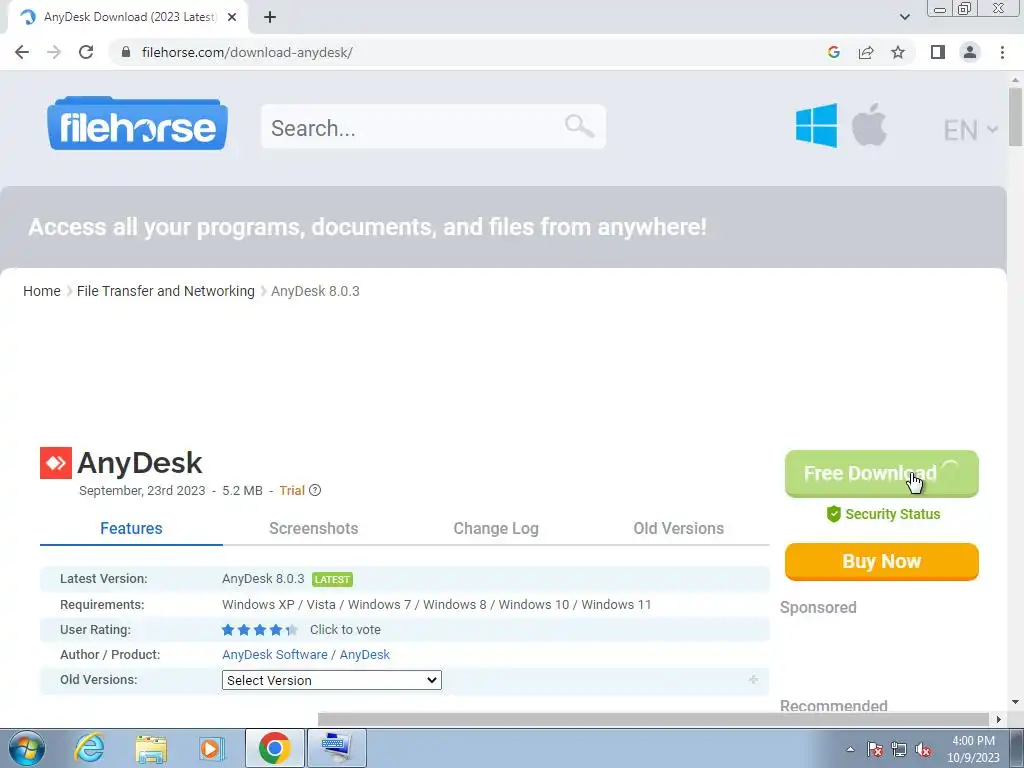Click the AnyDesk 8.0.3 breadcrumb text
The width and height of the screenshot is (1024, 768).
point(315,291)
